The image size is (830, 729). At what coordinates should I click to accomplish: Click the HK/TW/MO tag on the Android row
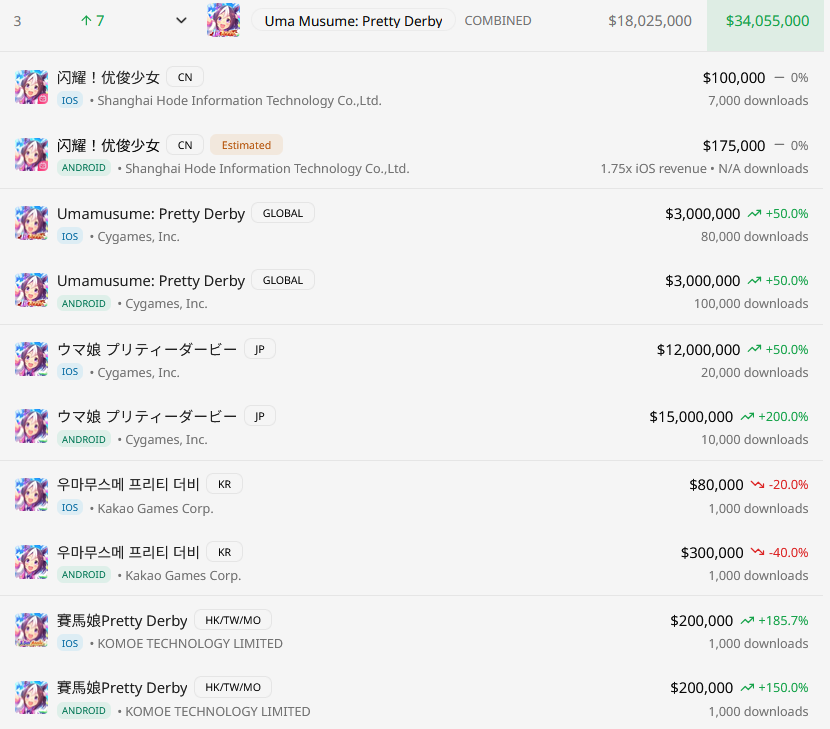(233, 687)
